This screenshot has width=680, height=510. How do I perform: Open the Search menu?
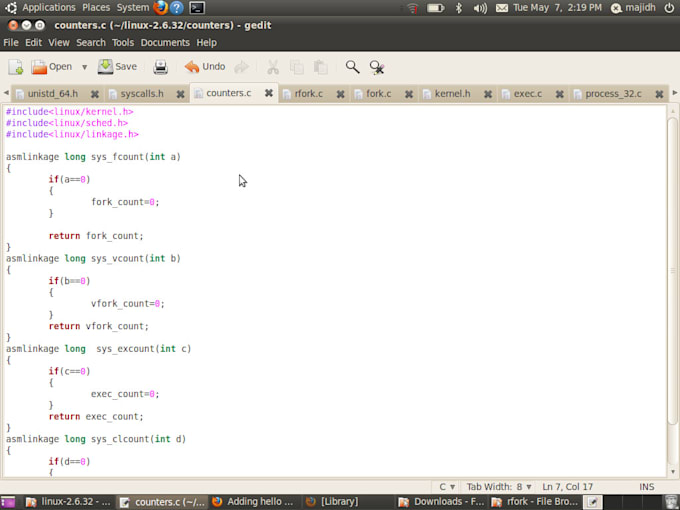click(90, 43)
